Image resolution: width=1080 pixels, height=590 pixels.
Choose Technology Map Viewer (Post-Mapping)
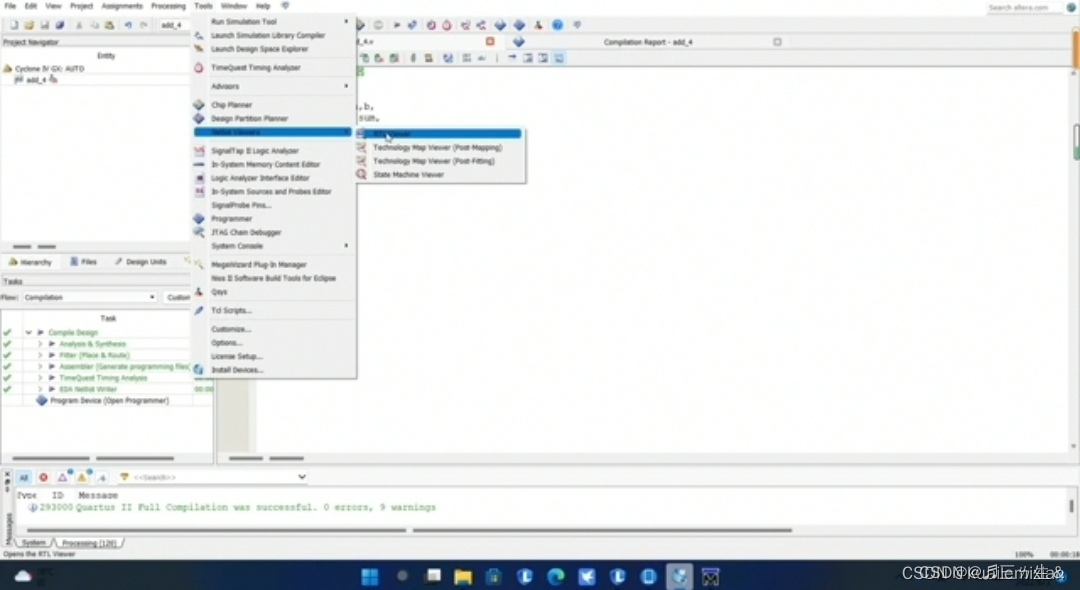pos(439,147)
